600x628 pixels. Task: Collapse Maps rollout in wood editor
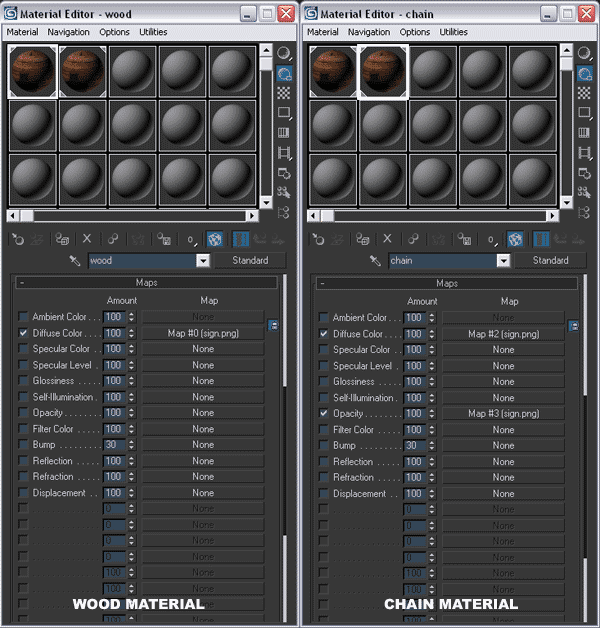[146, 283]
